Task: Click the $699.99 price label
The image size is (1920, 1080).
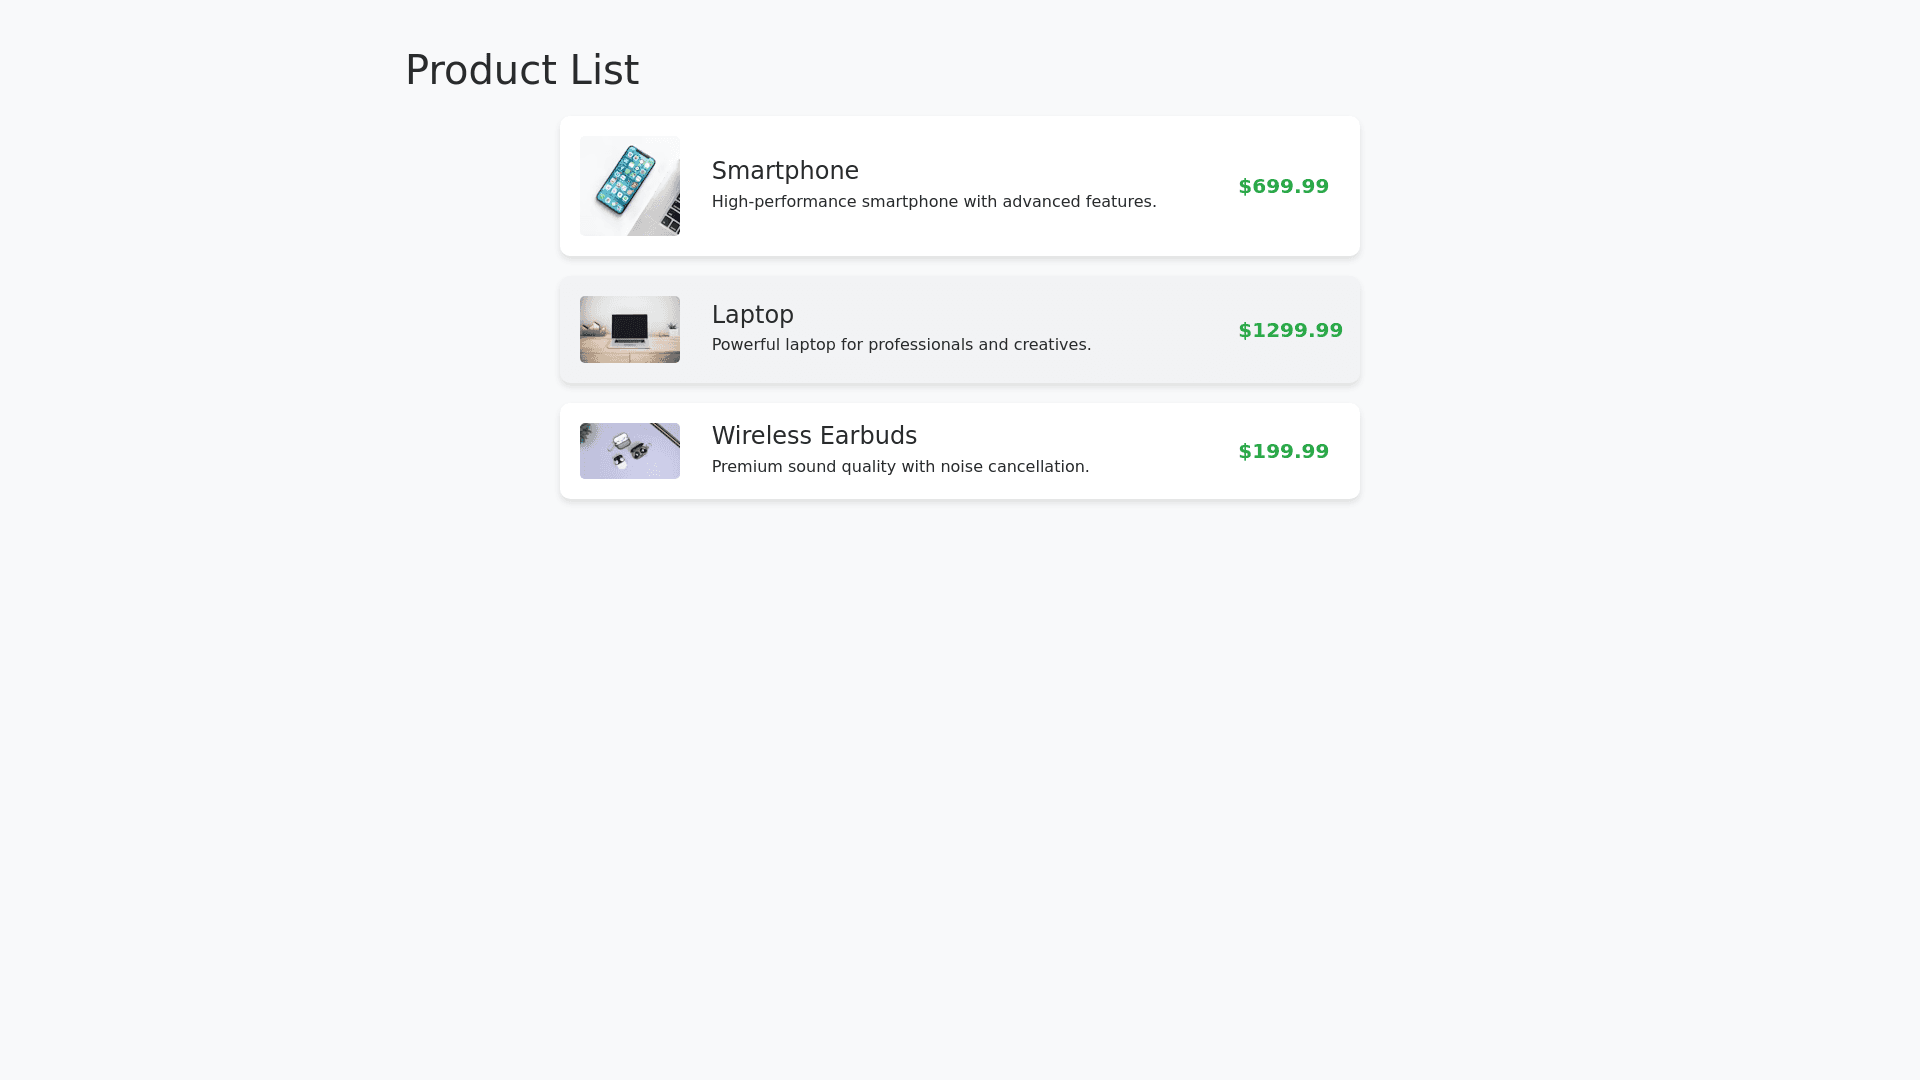Action: click(x=1283, y=187)
